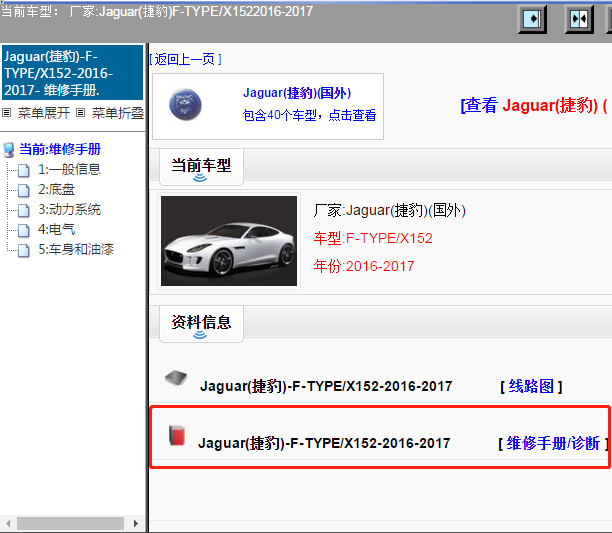The image size is (612, 533).
Task: Switch to the 当前车型 tab
Action: pos(201,167)
